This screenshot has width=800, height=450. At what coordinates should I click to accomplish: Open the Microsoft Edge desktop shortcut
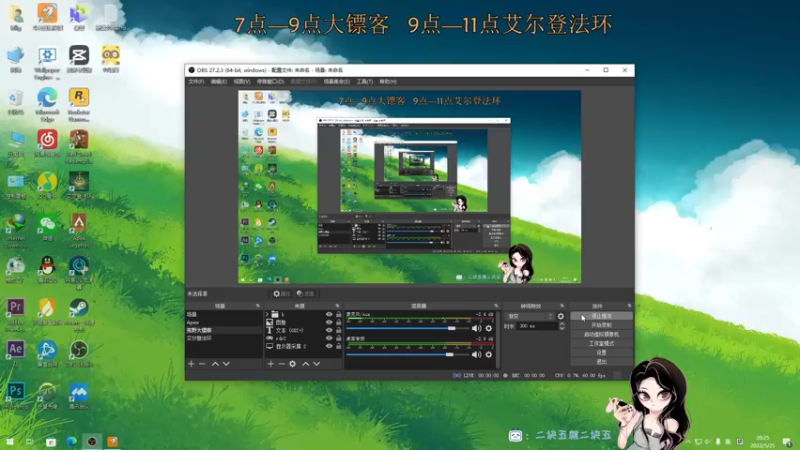47,104
